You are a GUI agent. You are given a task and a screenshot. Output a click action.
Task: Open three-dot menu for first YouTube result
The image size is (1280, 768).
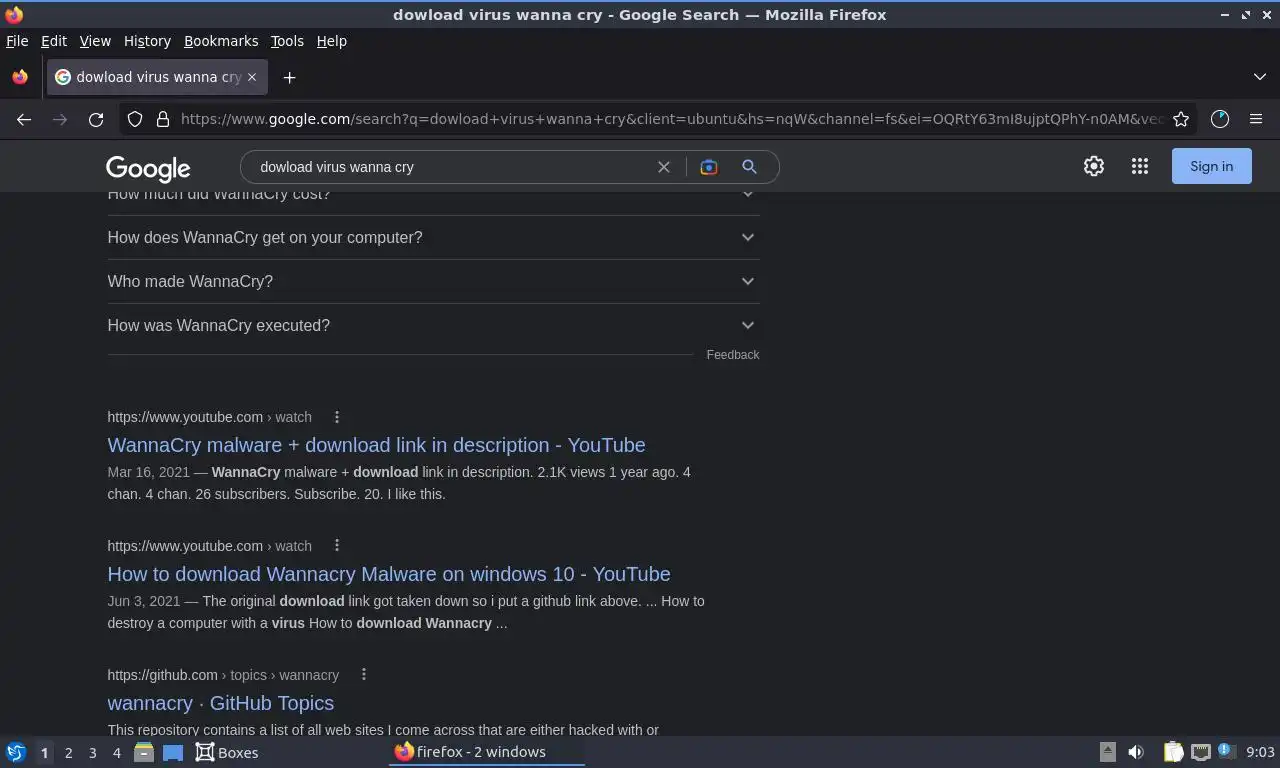tap(337, 417)
